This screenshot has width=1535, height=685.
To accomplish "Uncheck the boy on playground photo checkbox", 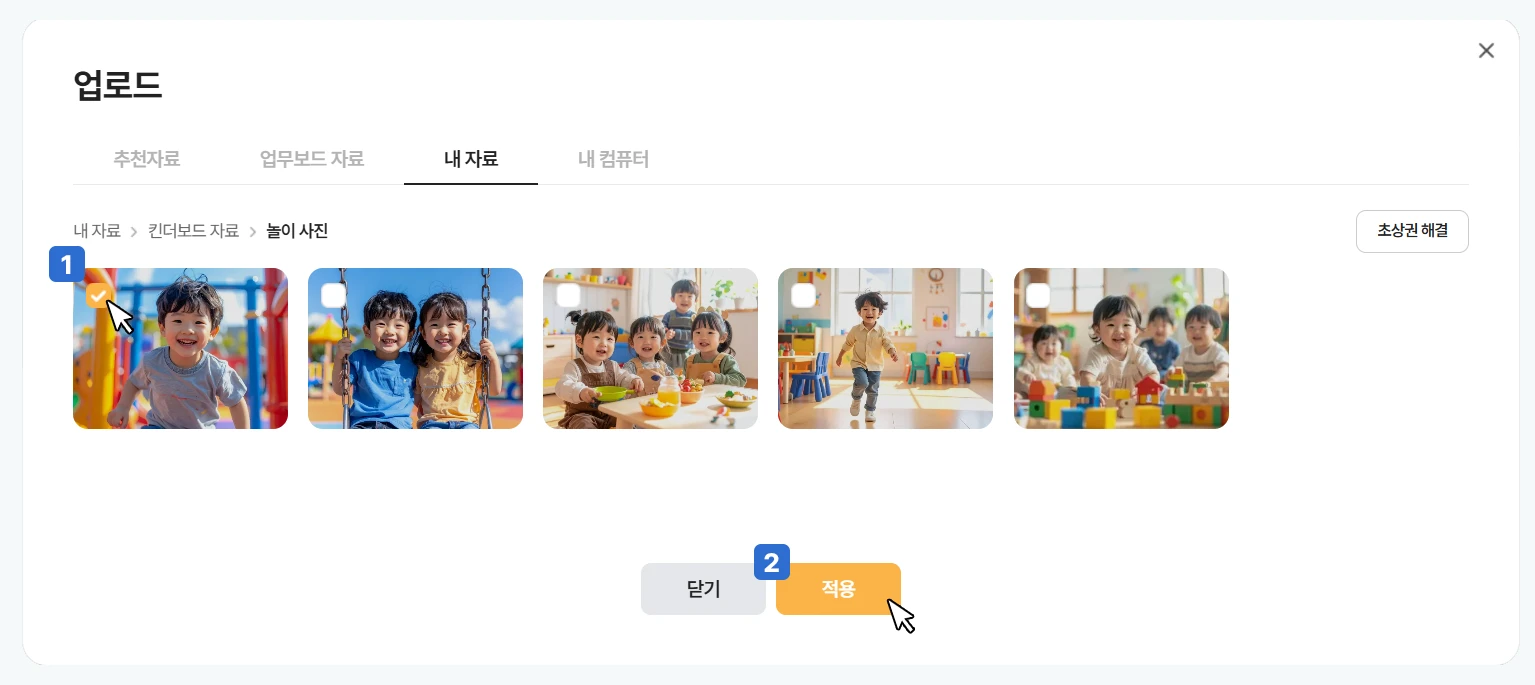I will click(x=98, y=295).
